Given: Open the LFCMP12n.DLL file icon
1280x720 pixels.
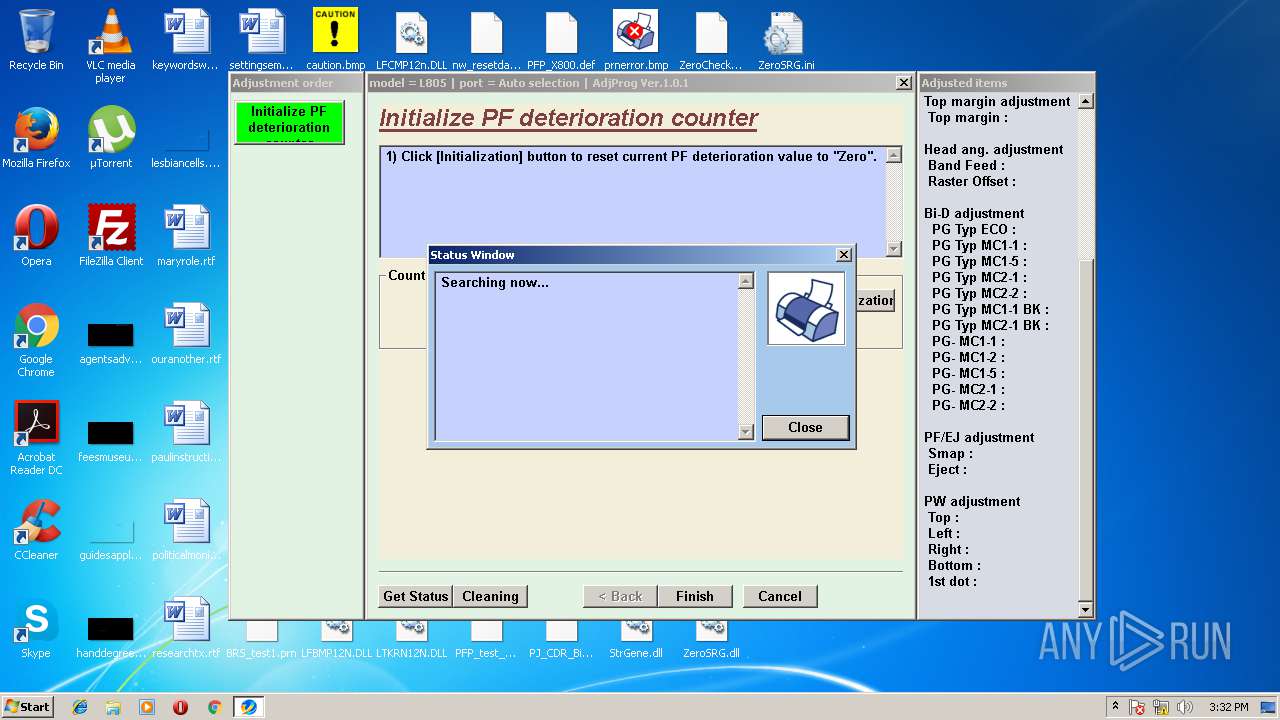Looking at the screenshot, I should click(411, 40).
